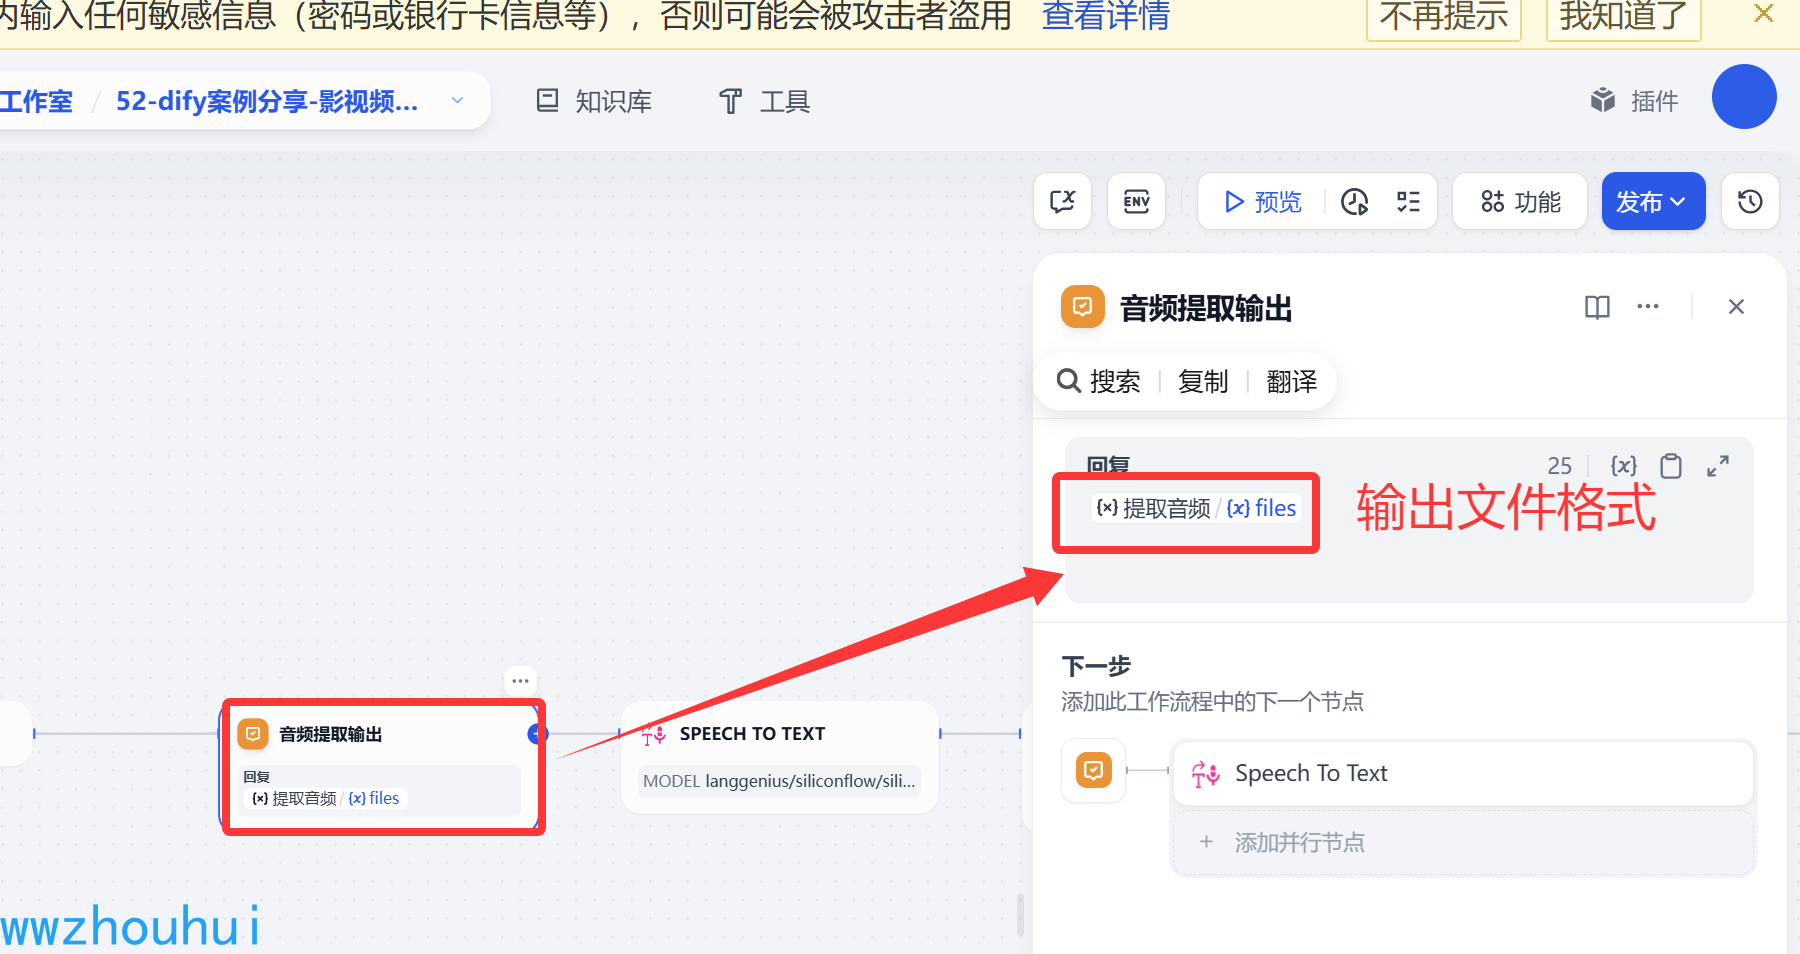Click the orange answer icon under 下一步
This screenshot has width=1800, height=954.
point(1094,771)
